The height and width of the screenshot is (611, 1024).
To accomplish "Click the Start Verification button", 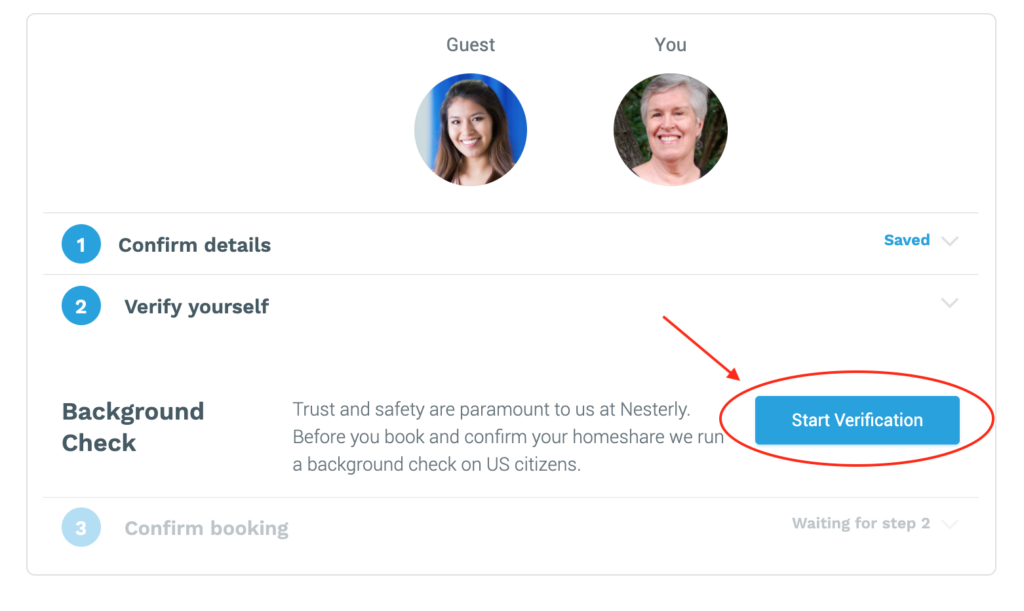I will (x=857, y=420).
